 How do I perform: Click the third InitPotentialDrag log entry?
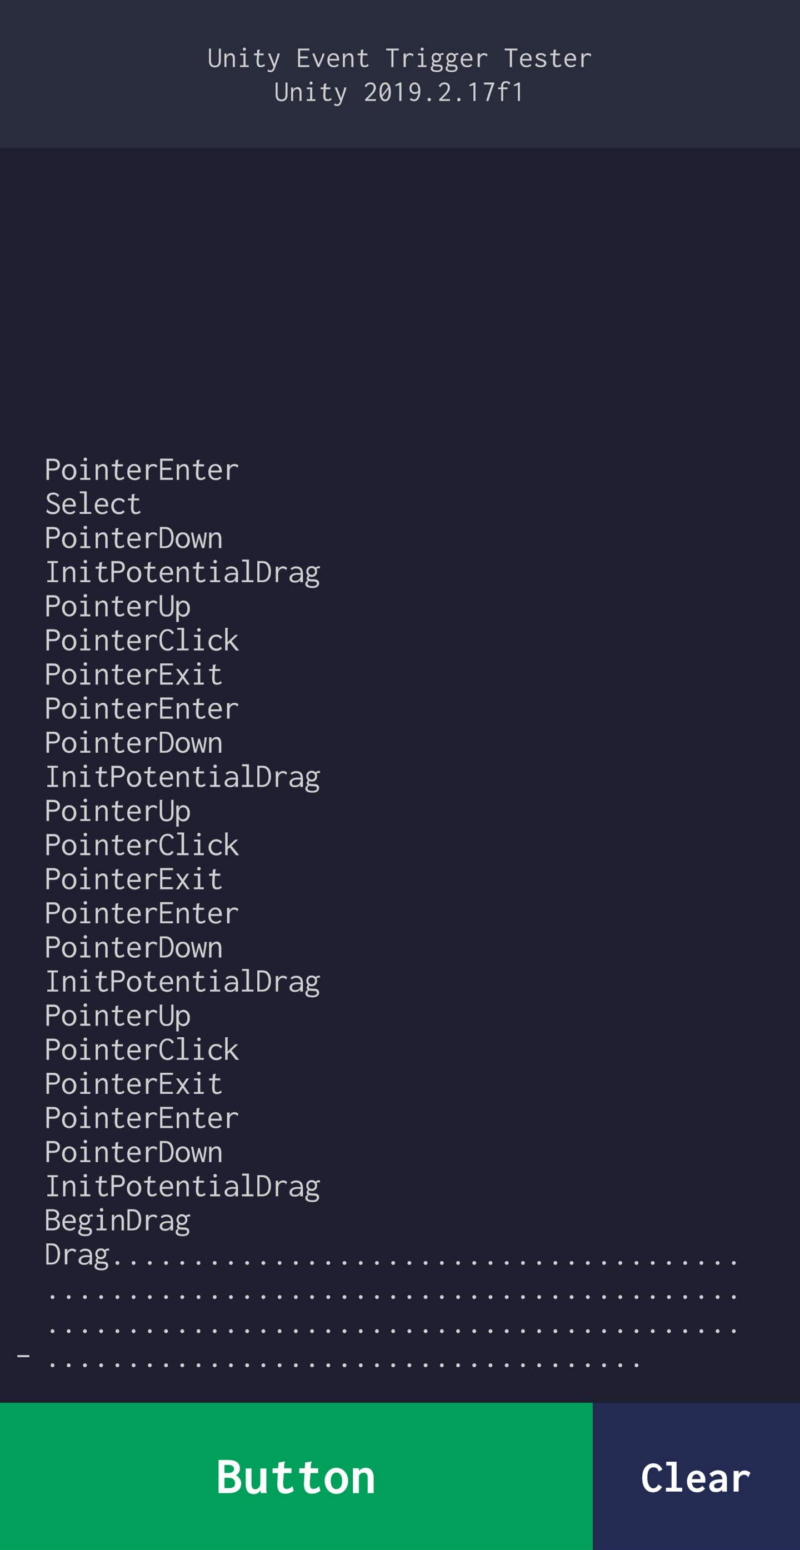click(182, 980)
